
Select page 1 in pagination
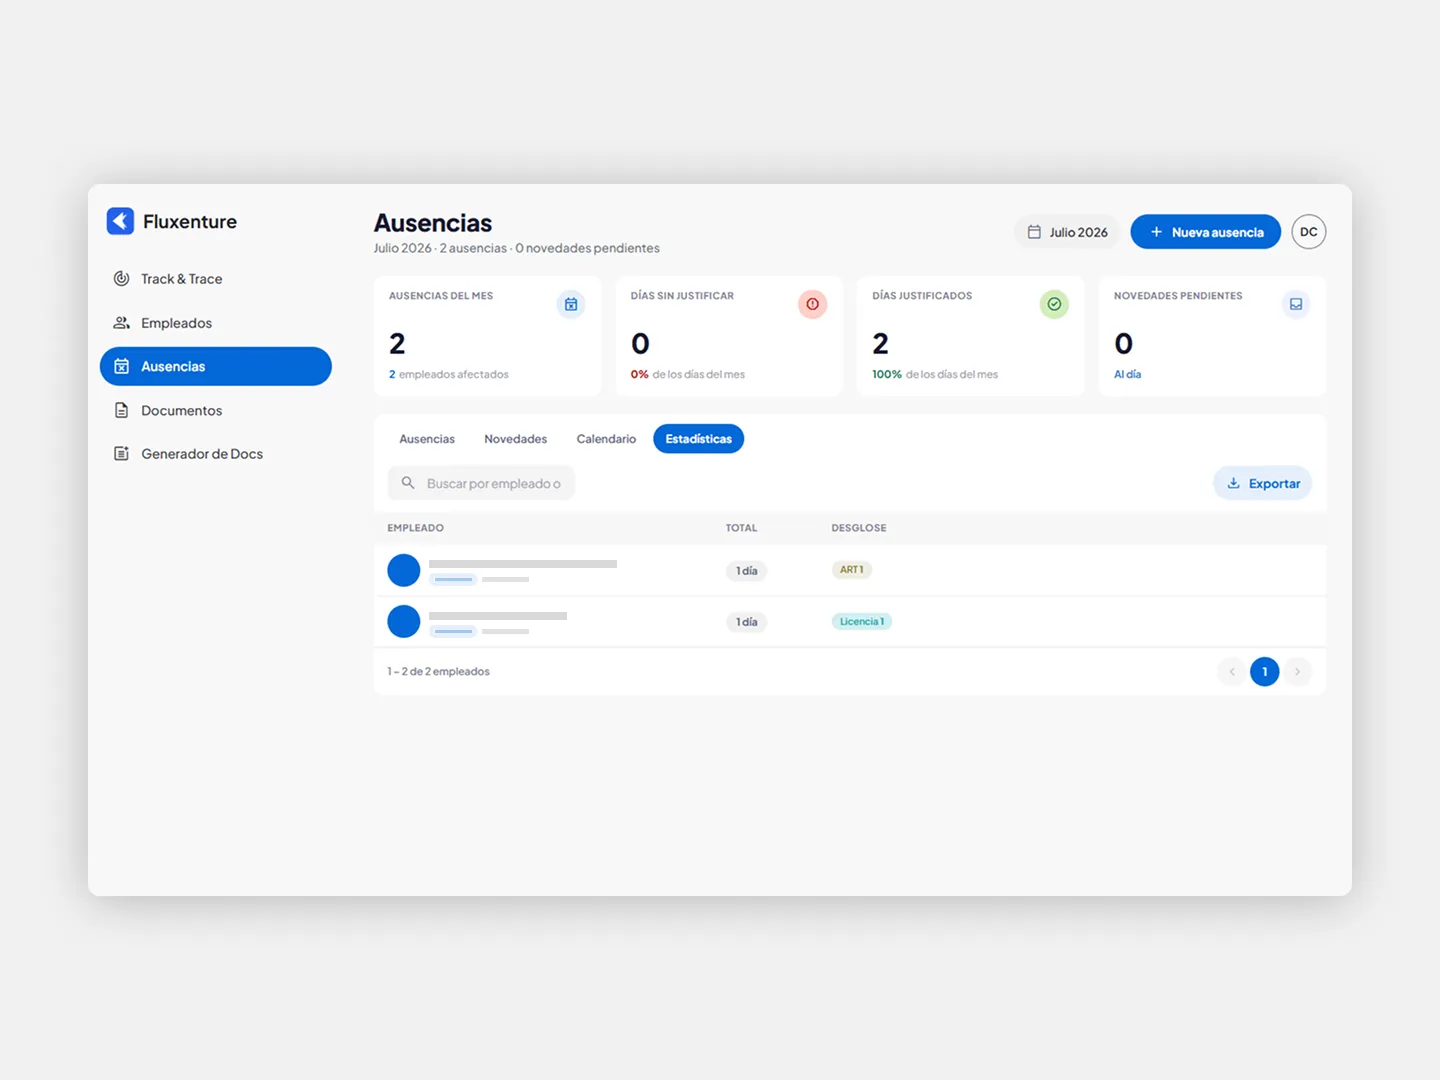(1265, 672)
